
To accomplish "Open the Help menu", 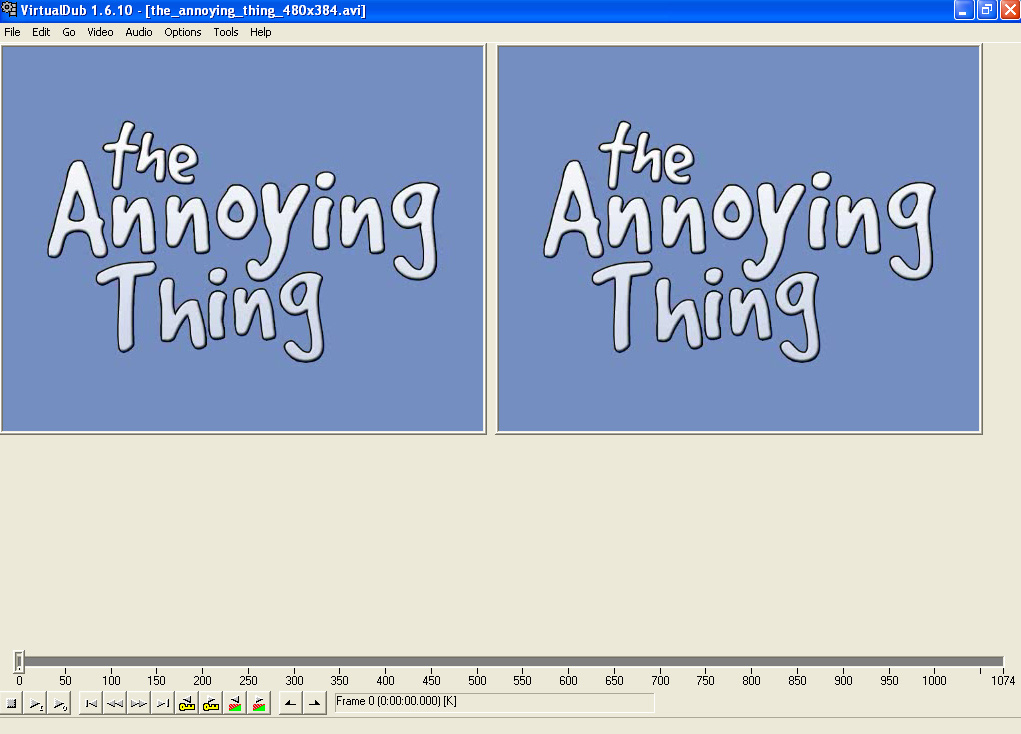I will (260, 32).
